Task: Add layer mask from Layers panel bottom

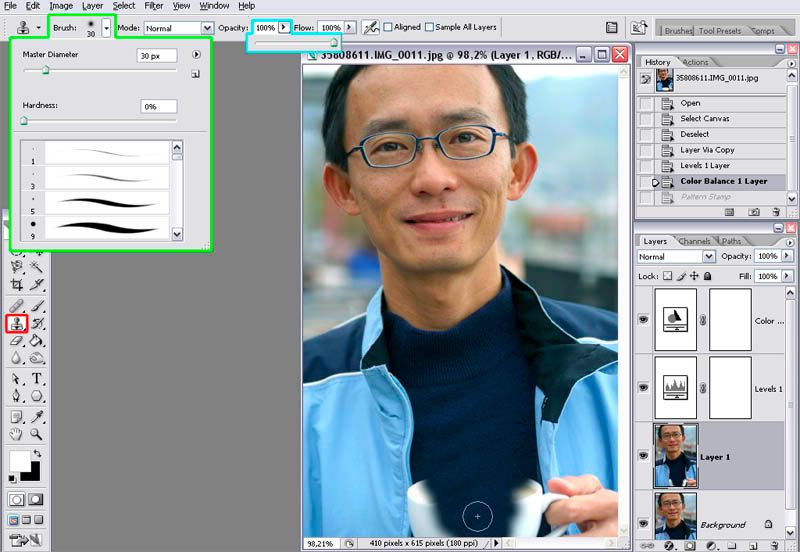Action: (x=690, y=546)
